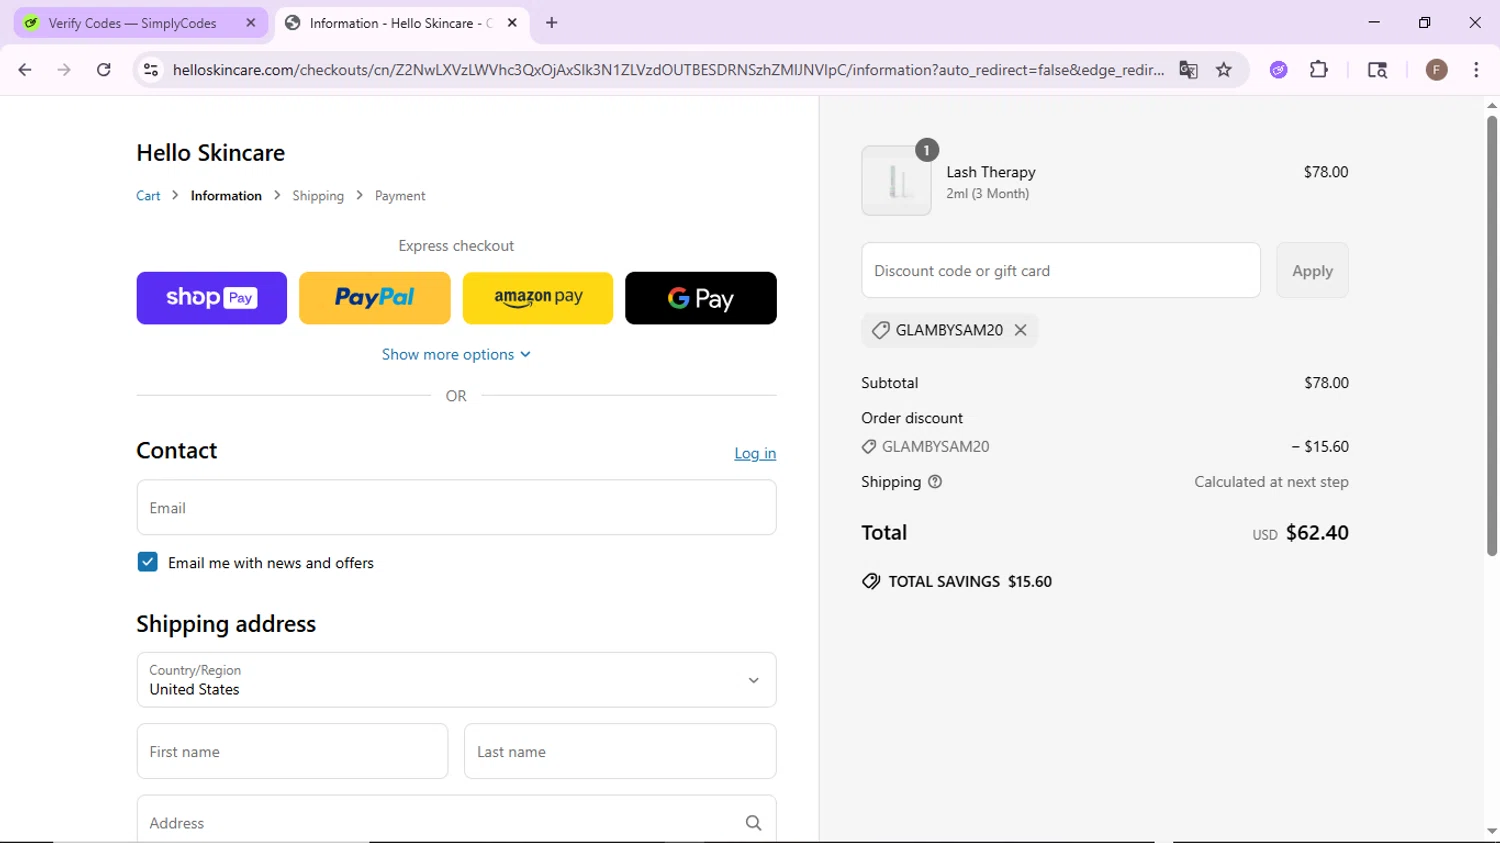Uncheck Email me with news and offers
Screen dimensions: 1500x843
tap(147, 562)
